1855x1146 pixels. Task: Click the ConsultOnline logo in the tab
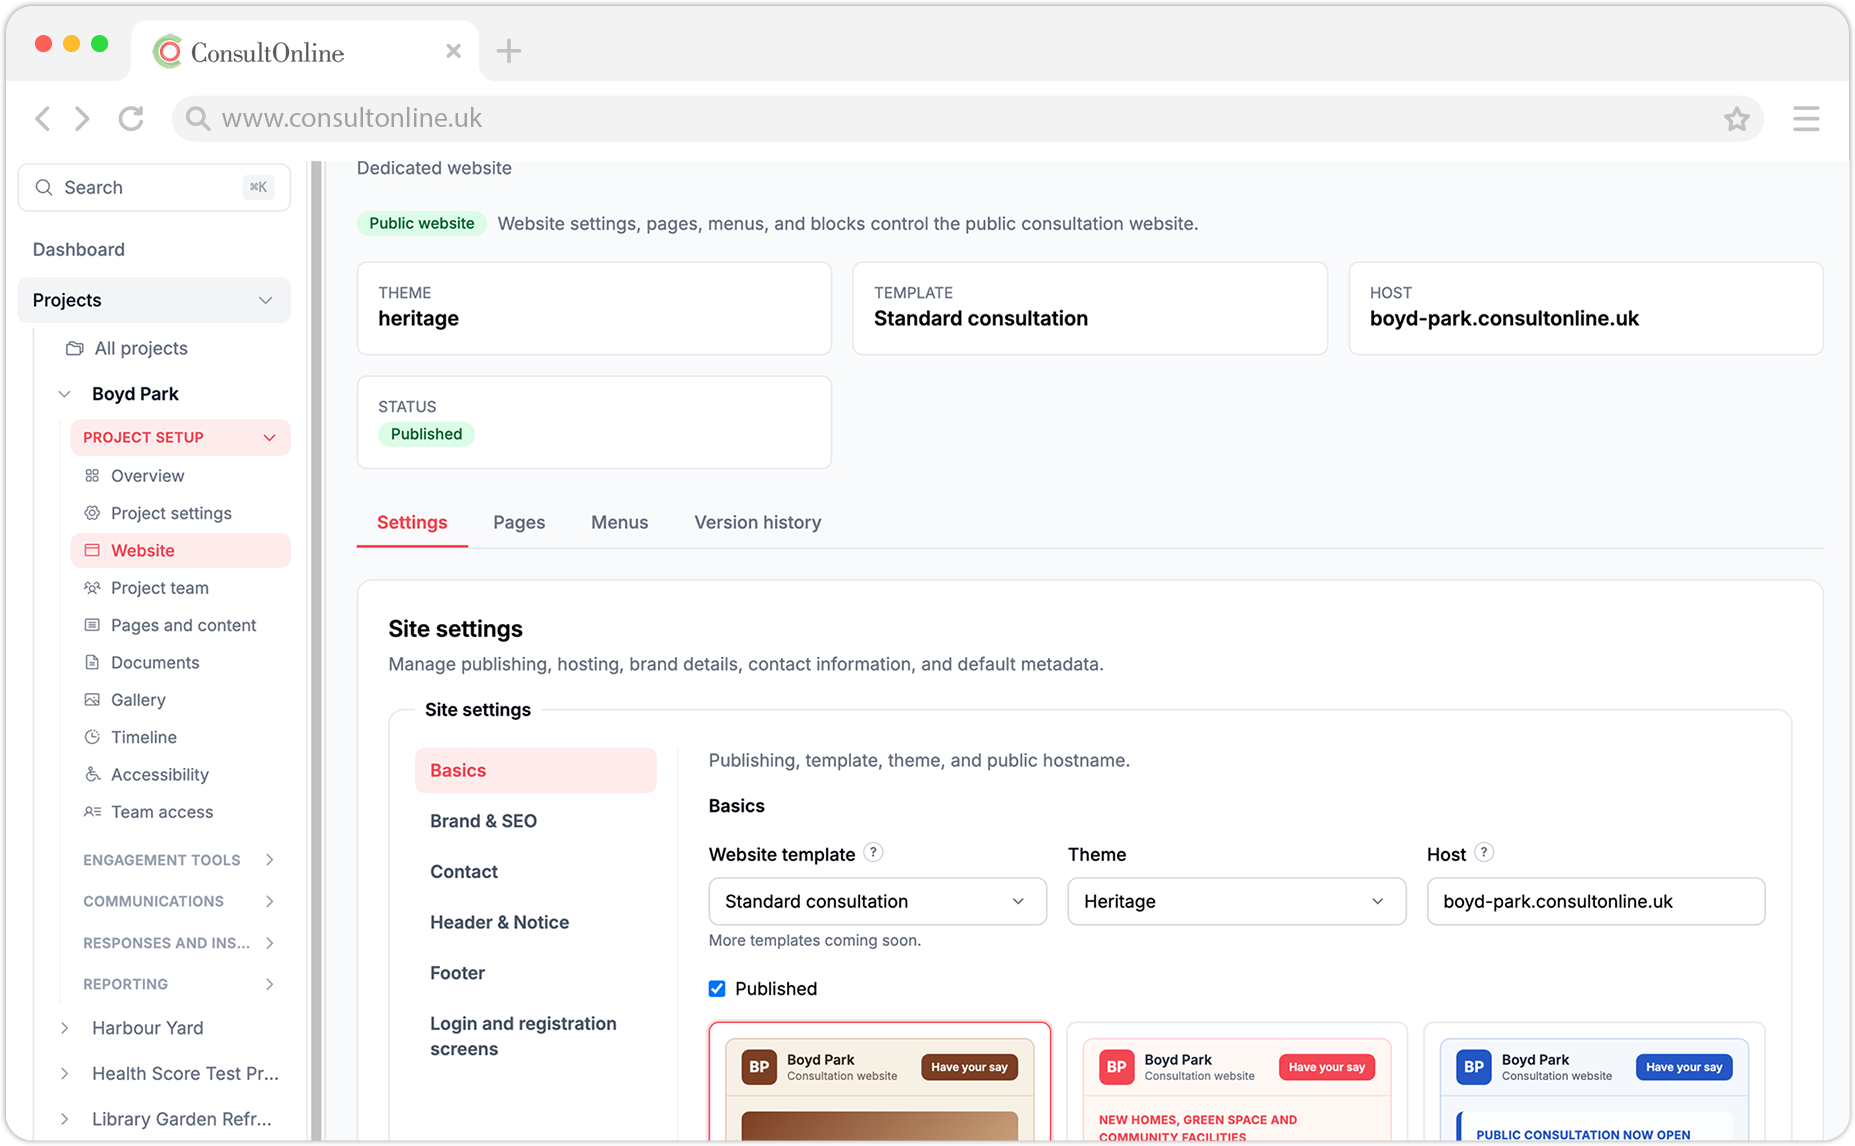(x=168, y=52)
